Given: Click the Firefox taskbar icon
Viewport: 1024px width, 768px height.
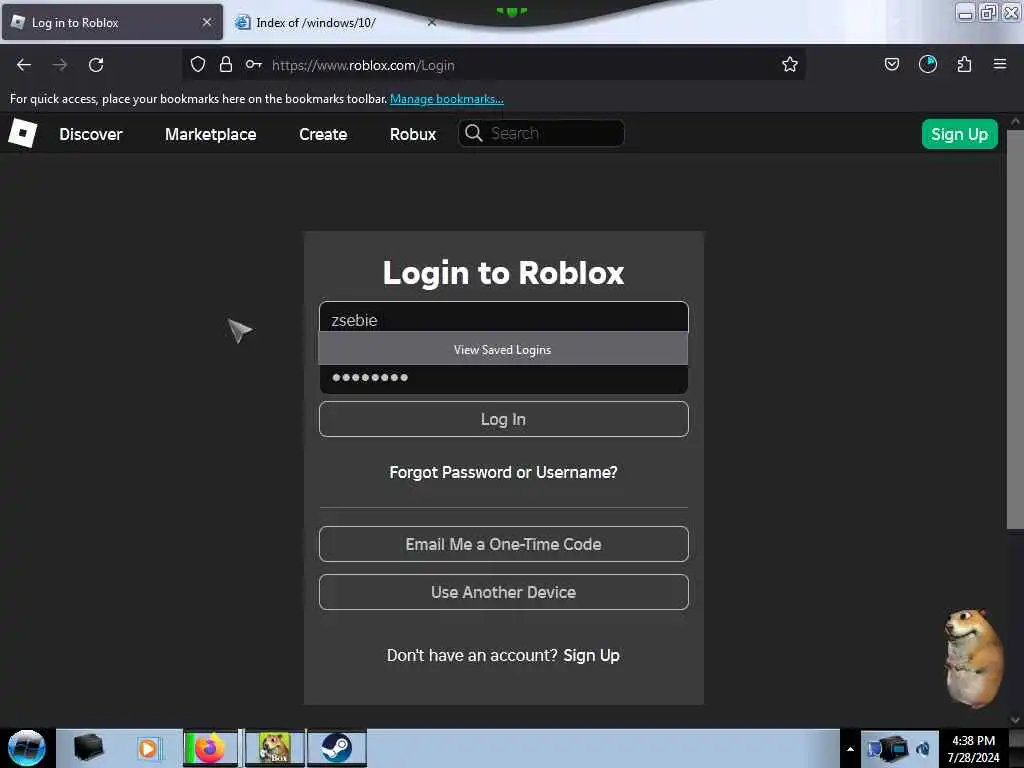Looking at the screenshot, I should (x=210, y=748).
